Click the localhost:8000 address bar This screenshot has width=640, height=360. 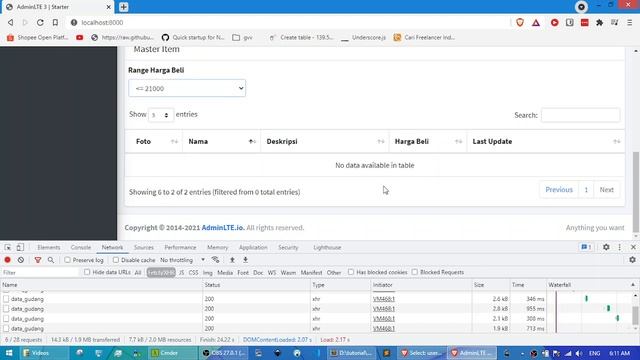(x=286, y=22)
